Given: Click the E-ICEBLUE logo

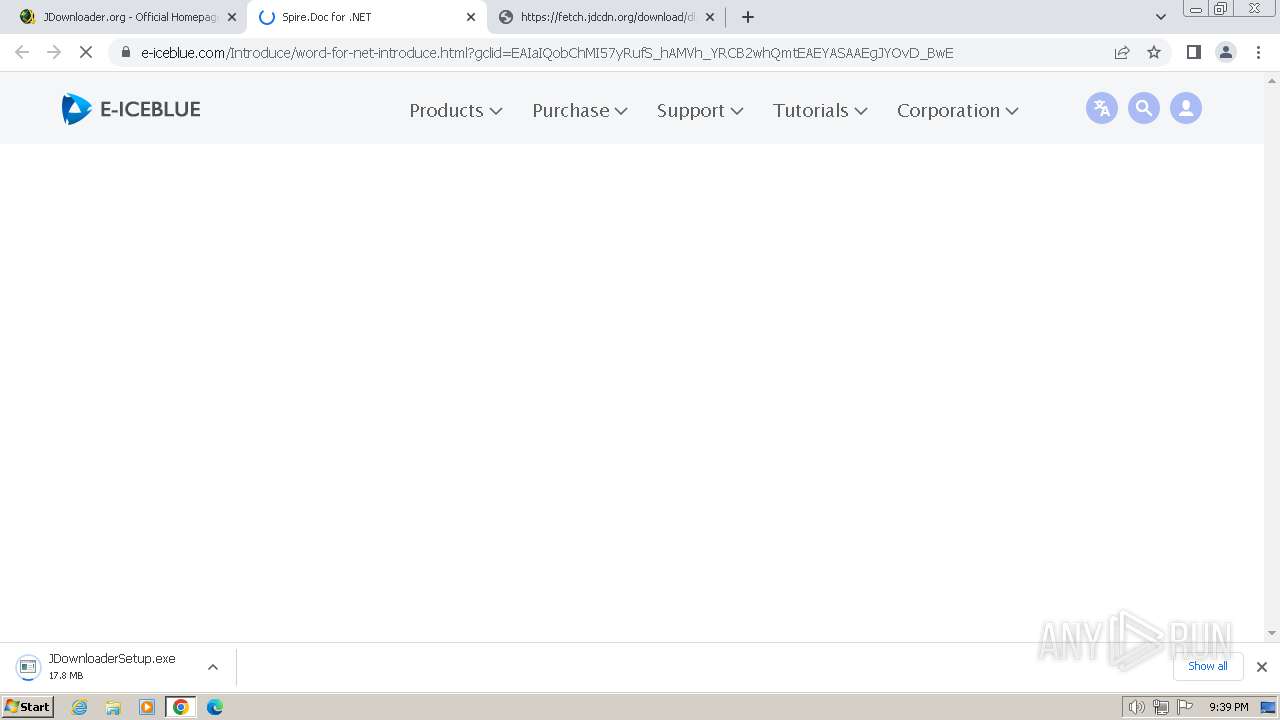Looking at the screenshot, I should pos(131,109).
